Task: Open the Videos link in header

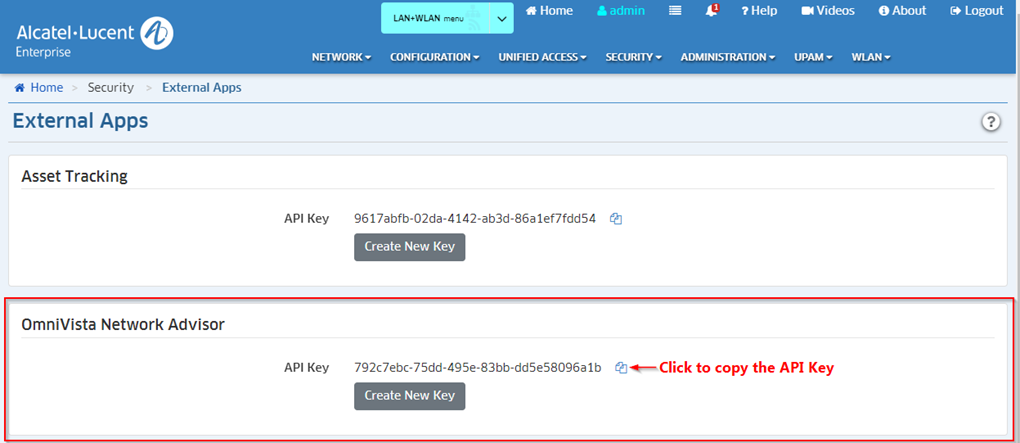Action: coord(827,11)
